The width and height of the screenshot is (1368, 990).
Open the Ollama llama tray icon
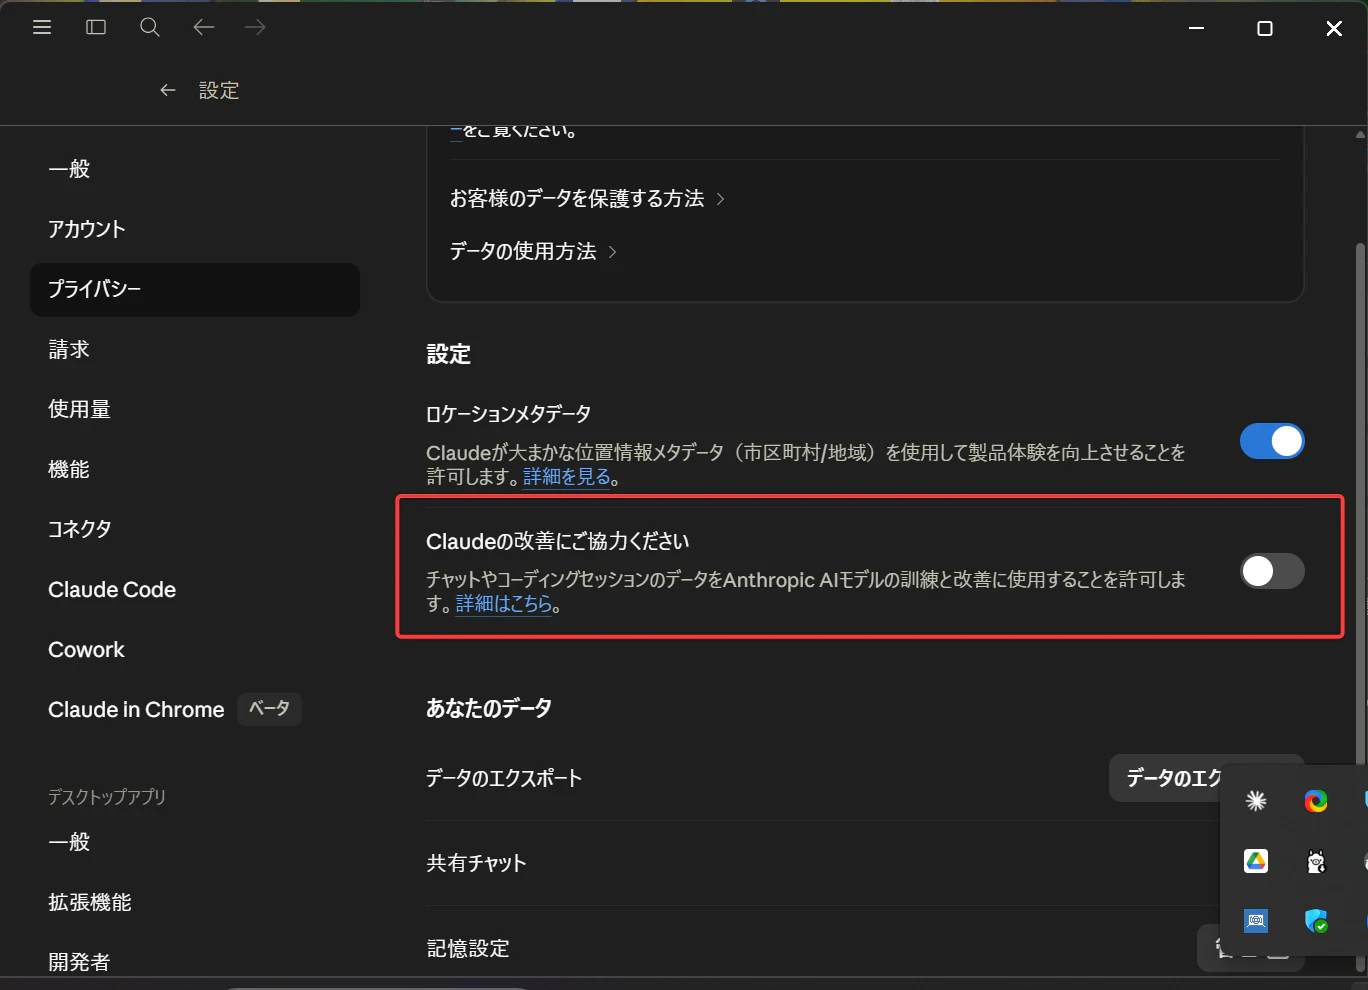click(1316, 860)
